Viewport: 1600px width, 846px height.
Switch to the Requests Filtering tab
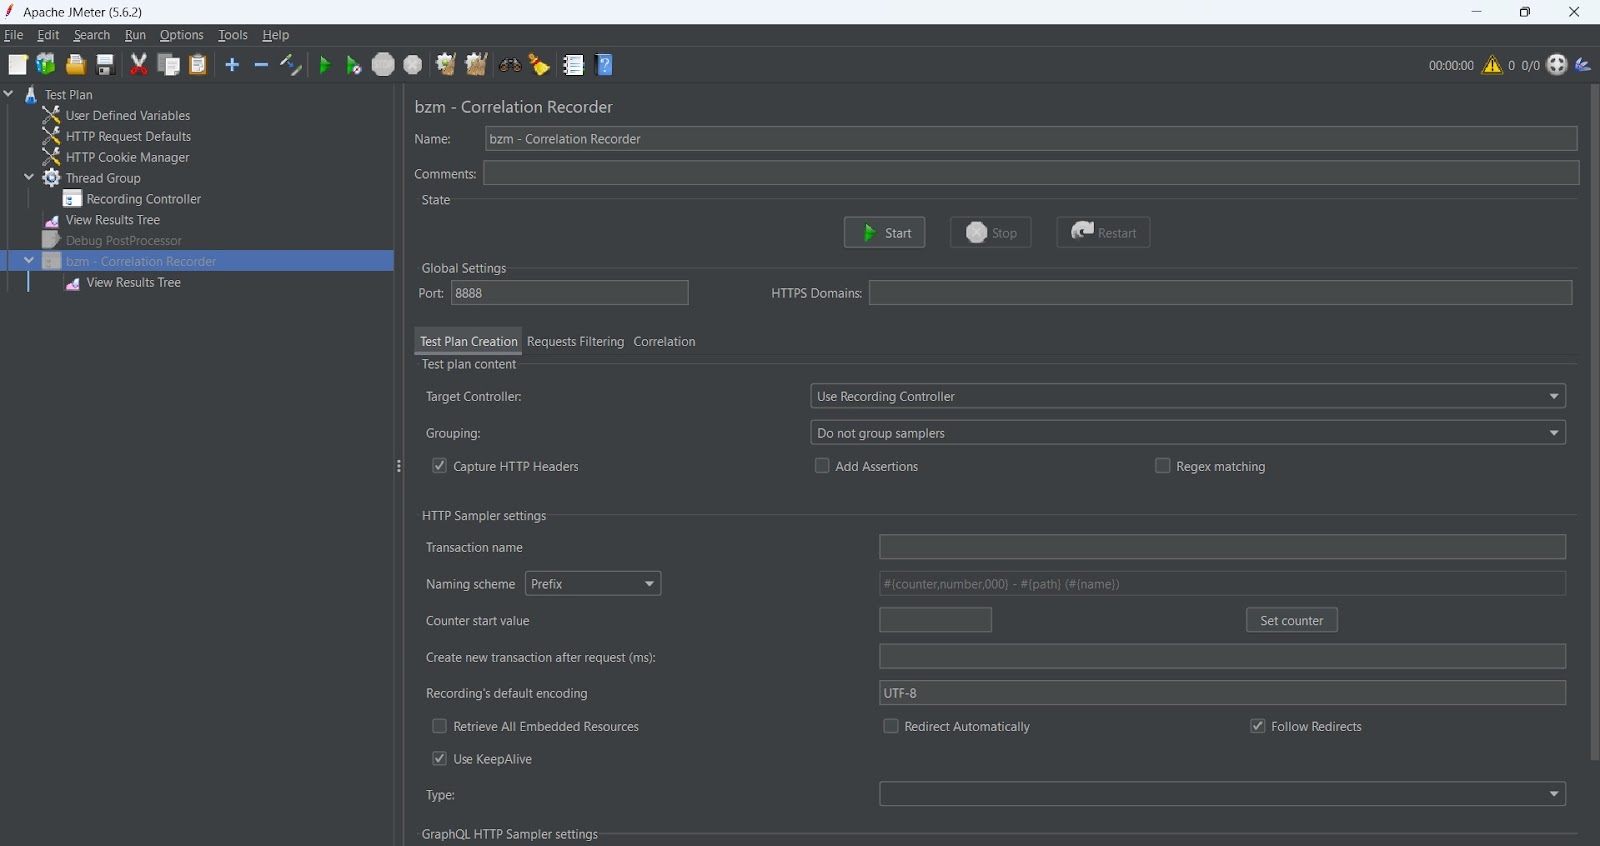pos(575,341)
